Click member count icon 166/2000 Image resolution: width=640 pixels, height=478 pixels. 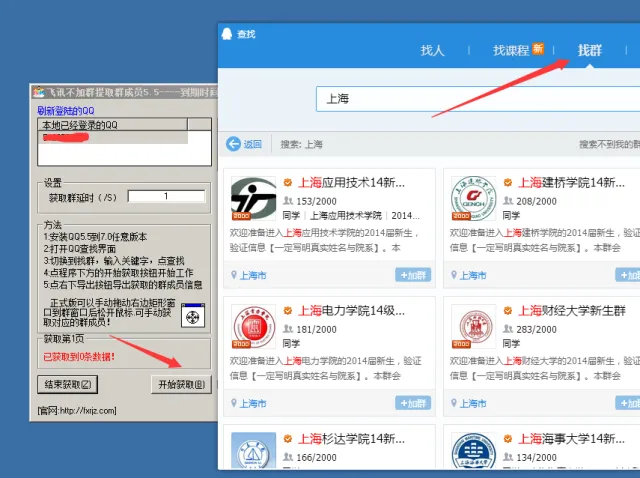click(288, 457)
